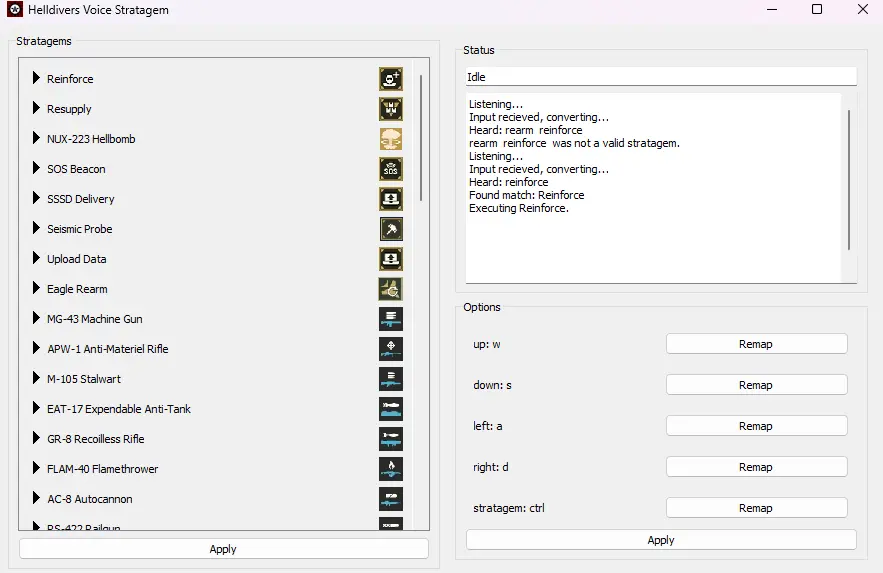This screenshot has width=883, height=573.
Task: Click the Stratagems list scrollbar
Action: (x=421, y=138)
